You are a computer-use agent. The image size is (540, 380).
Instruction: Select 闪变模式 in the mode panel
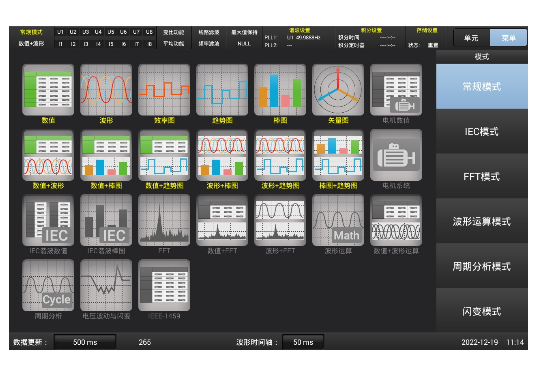tap(481, 311)
